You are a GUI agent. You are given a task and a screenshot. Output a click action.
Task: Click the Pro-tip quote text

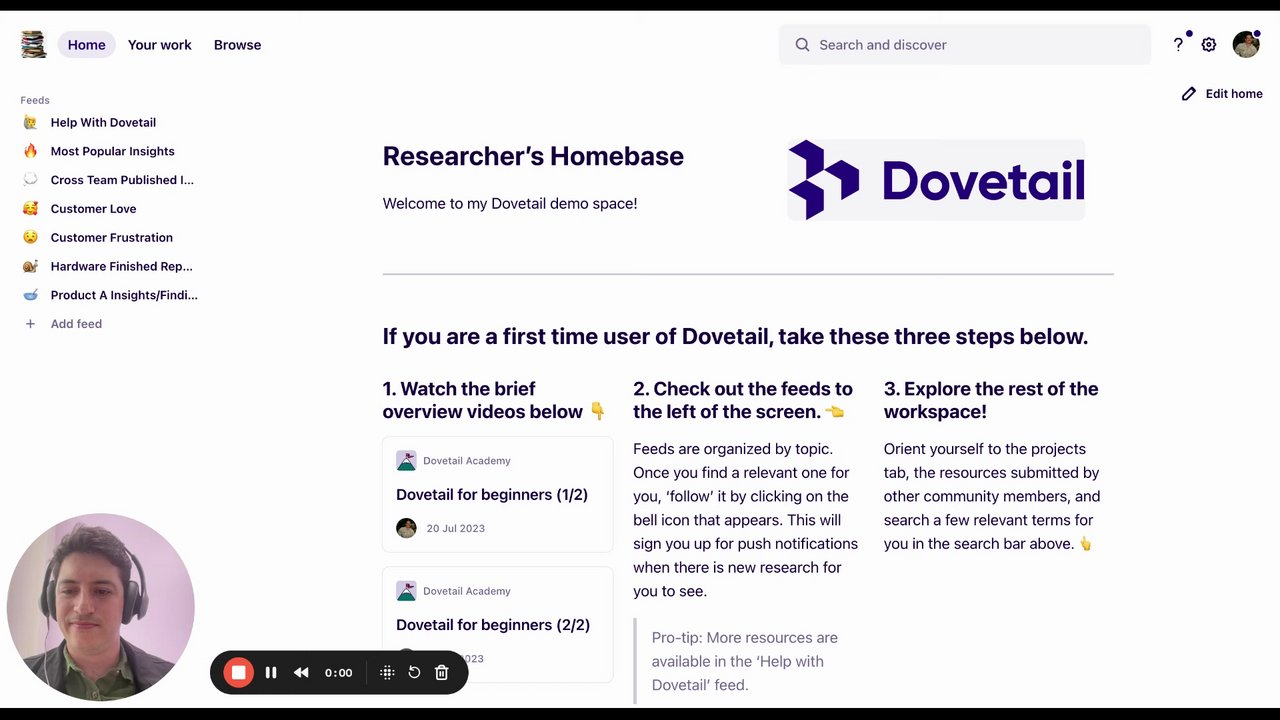click(x=745, y=661)
